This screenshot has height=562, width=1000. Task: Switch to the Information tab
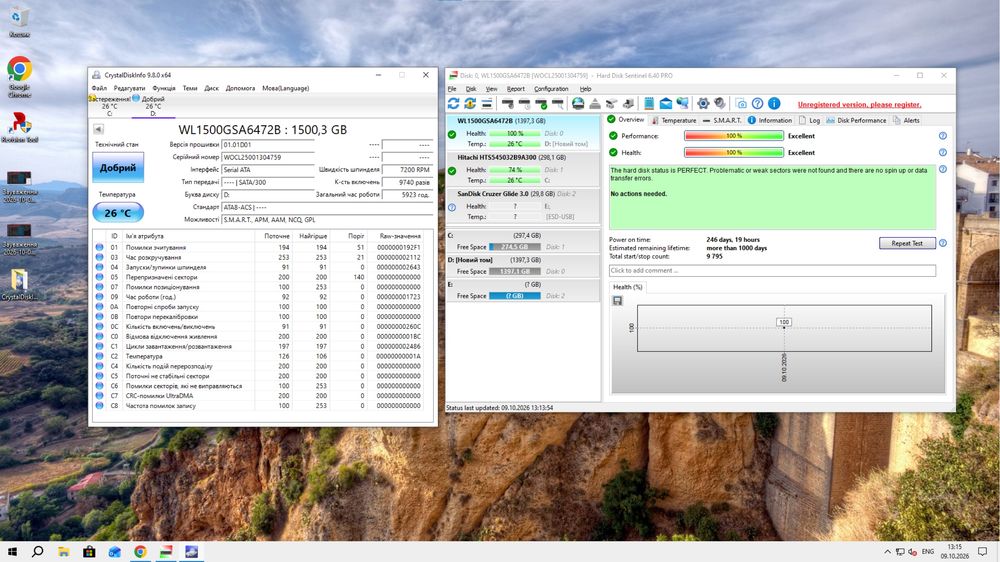pyautogui.click(x=770, y=120)
